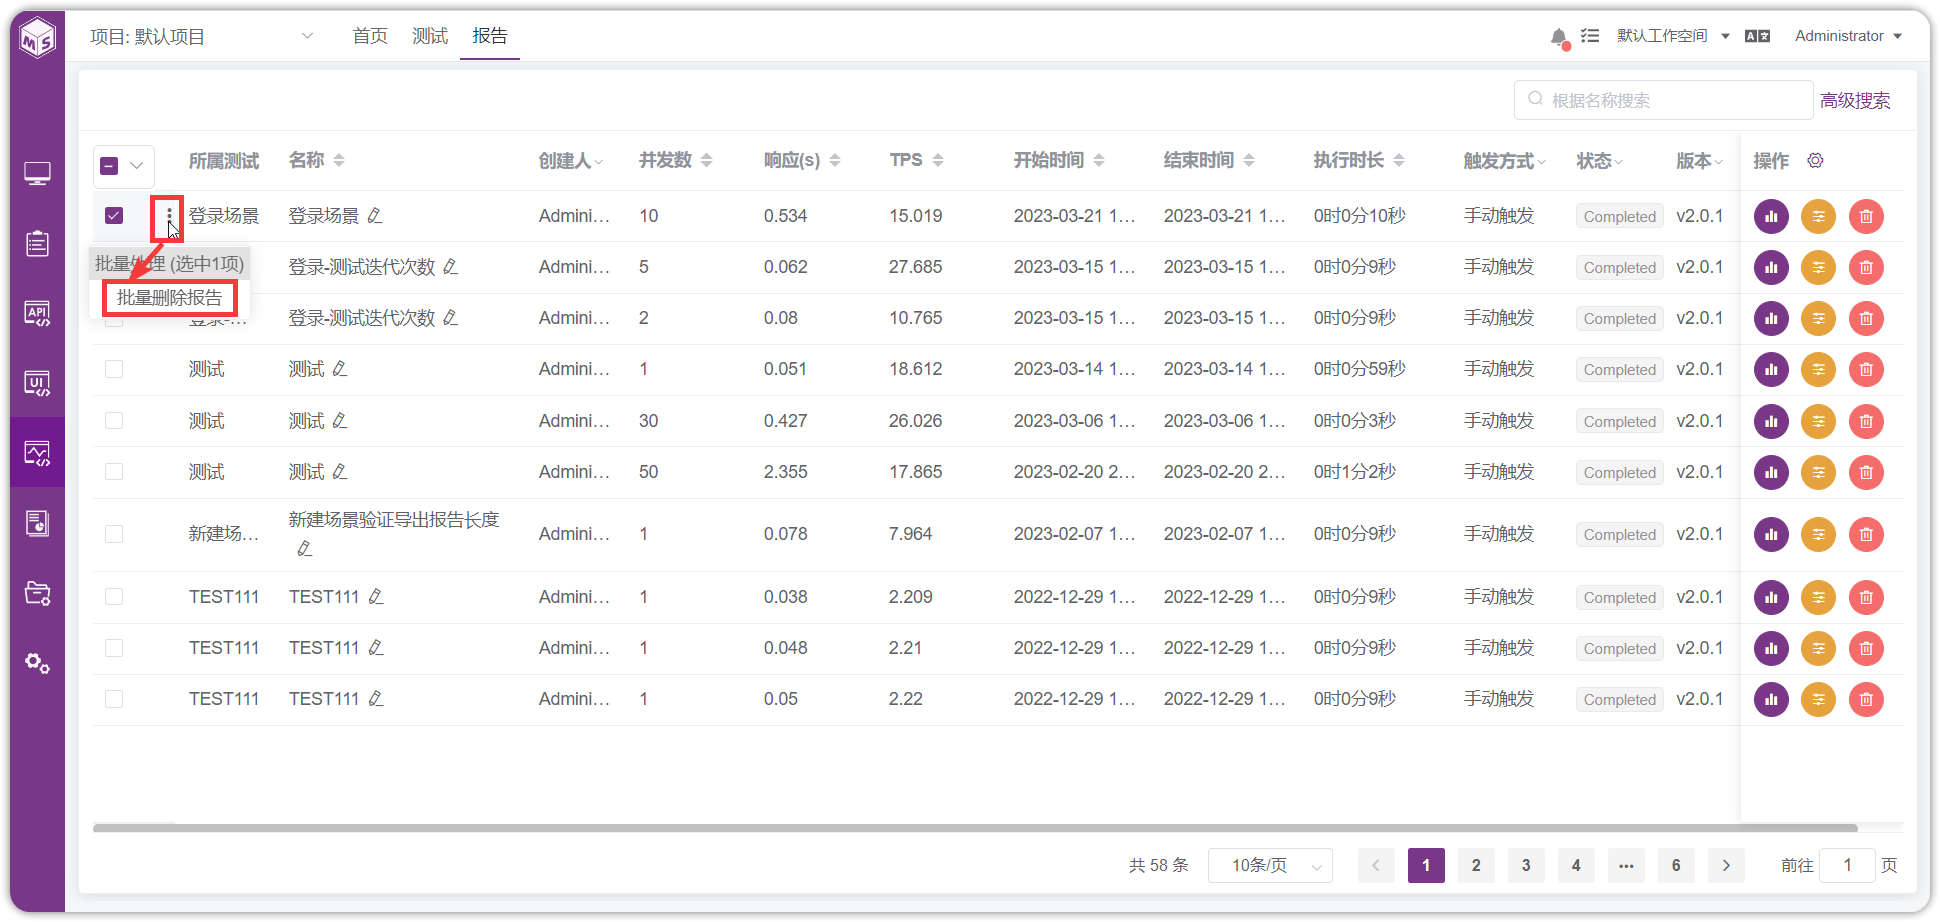Viewport: 1940px width, 922px height.
Task: Click the 根据名称搜索 search field
Action: pyautogui.click(x=1664, y=100)
